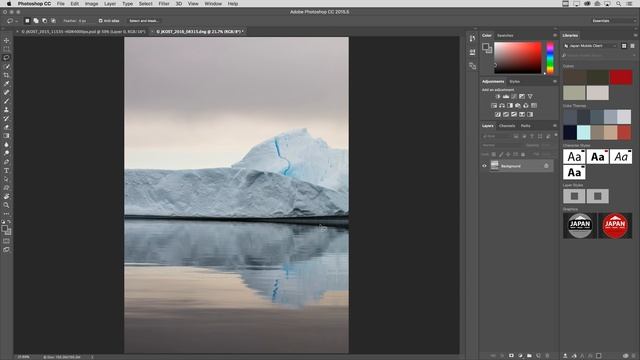Select the Lasso tool in the toolbar
640x360 pixels.
tap(7, 58)
